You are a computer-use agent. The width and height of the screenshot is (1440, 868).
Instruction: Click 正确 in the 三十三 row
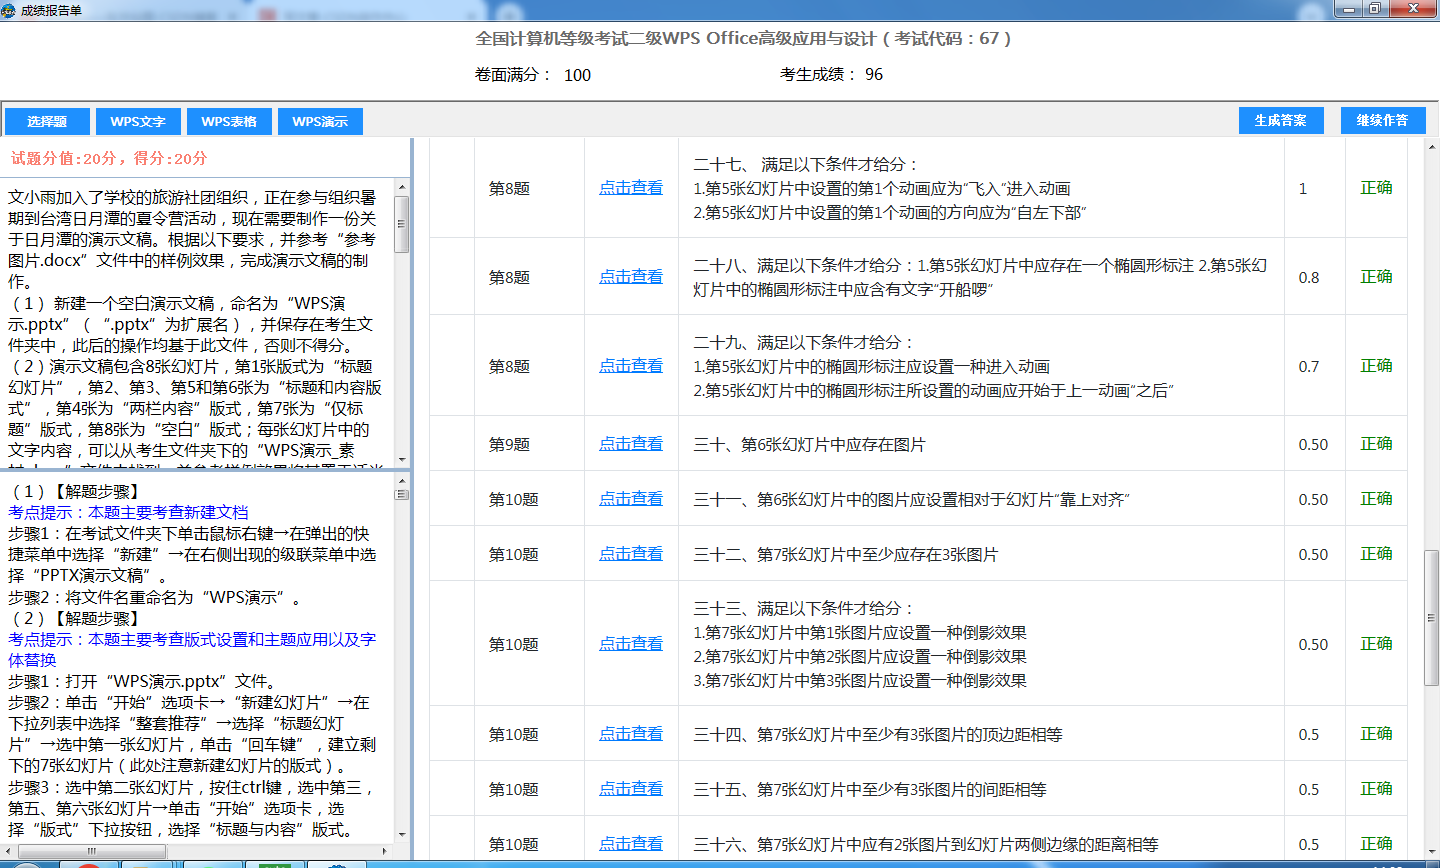point(1376,643)
